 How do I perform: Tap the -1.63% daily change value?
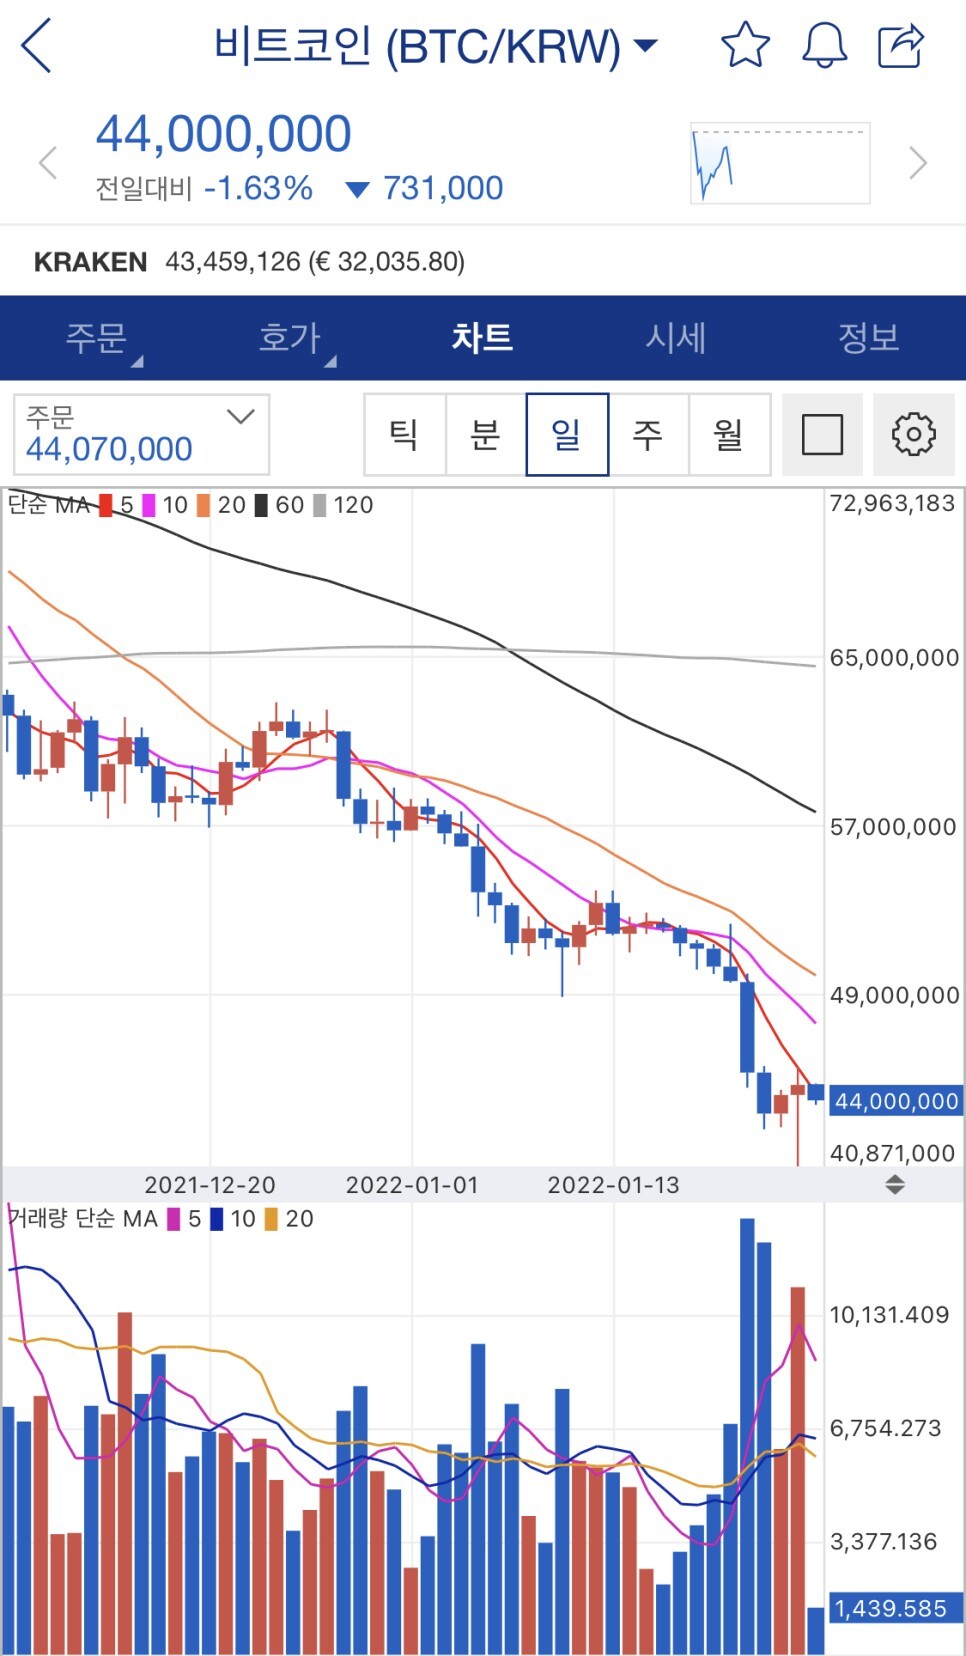tap(258, 188)
